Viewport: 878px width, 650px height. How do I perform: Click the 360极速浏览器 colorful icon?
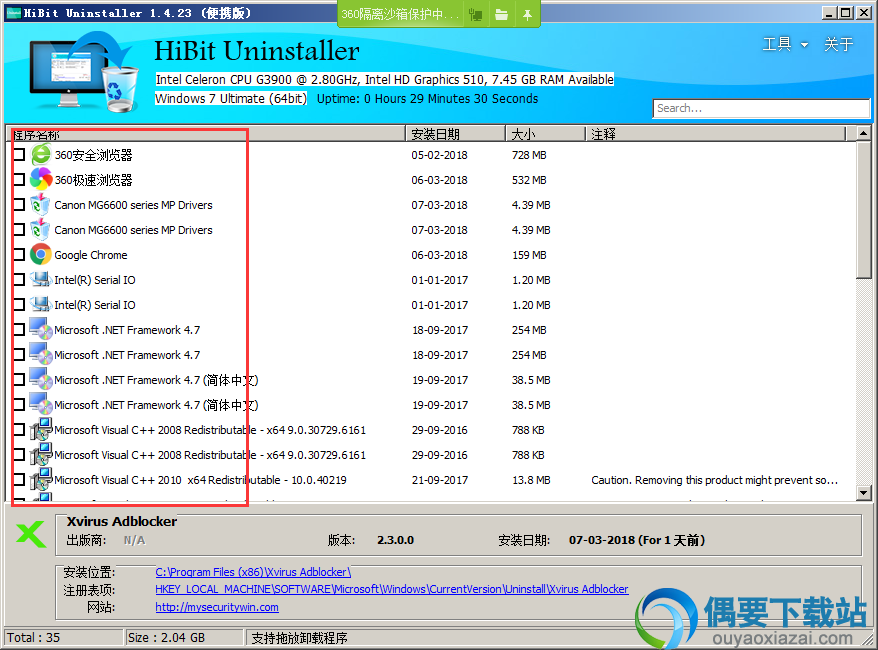(41, 180)
